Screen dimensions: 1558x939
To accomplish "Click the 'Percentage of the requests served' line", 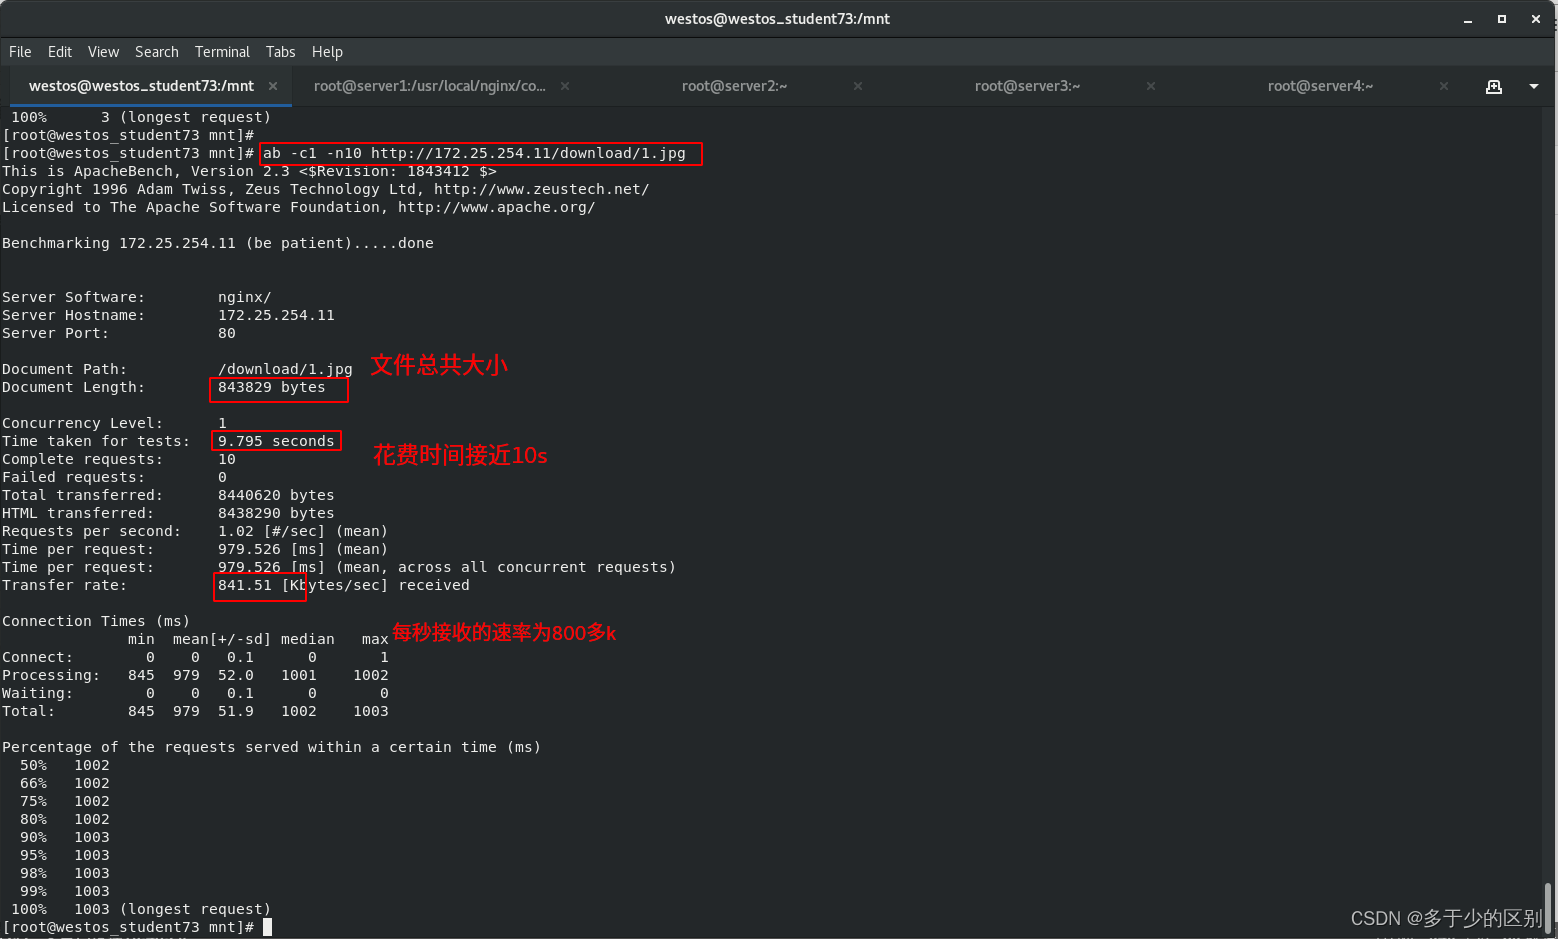I will pyautogui.click(x=271, y=747).
